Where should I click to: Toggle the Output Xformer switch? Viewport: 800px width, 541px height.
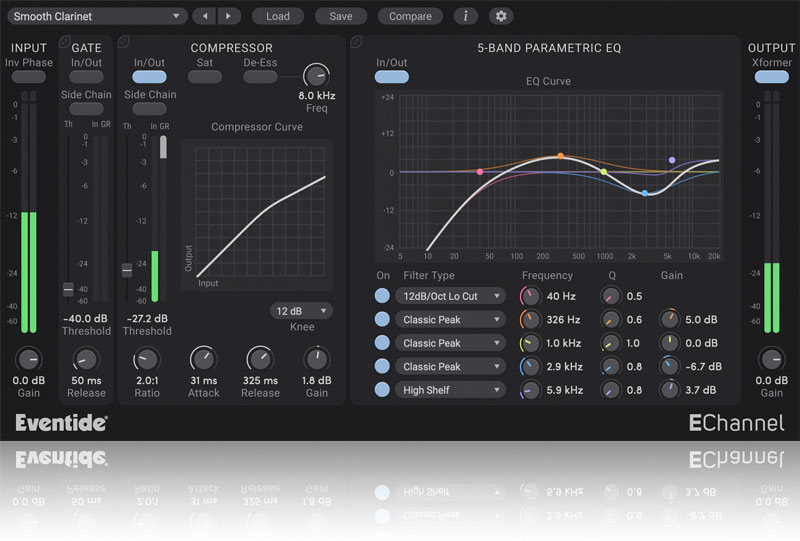[x=770, y=77]
